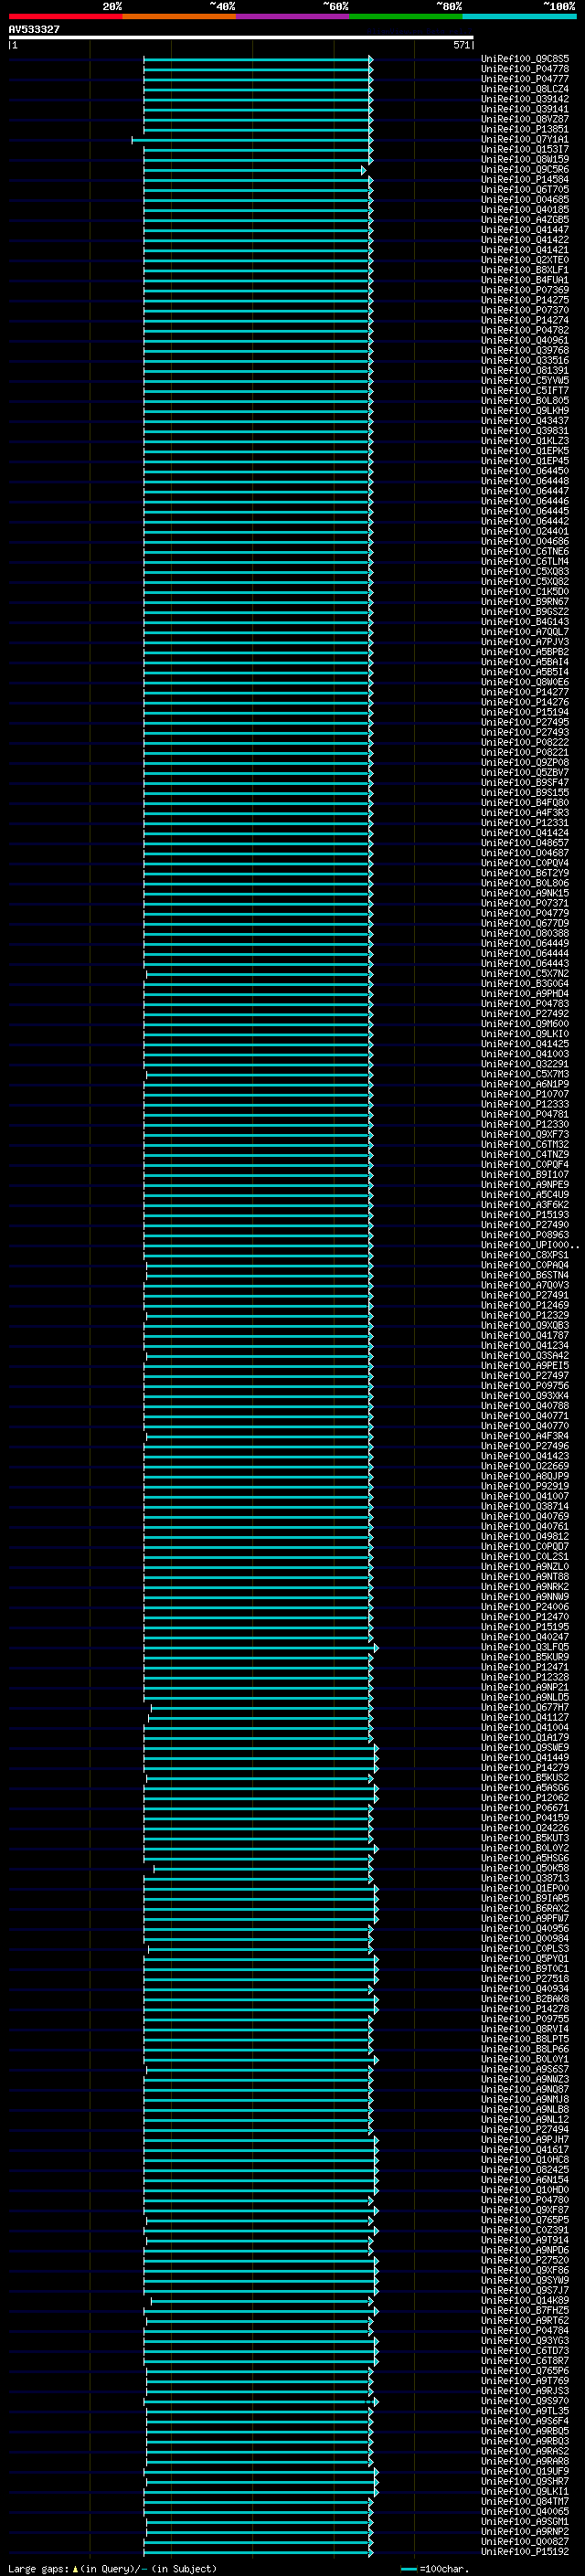The width and height of the screenshot is (585, 2576).
Task: Select hit UniRef100_Q40185
Action: click(x=525, y=210)
